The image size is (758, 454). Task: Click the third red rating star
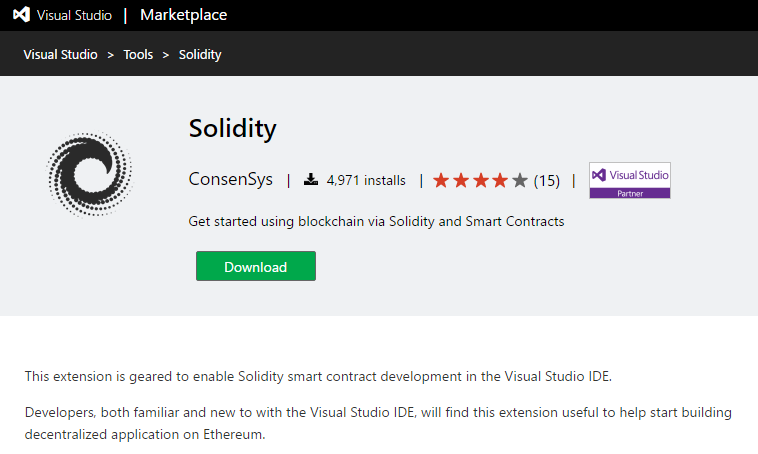click(481, 181)
